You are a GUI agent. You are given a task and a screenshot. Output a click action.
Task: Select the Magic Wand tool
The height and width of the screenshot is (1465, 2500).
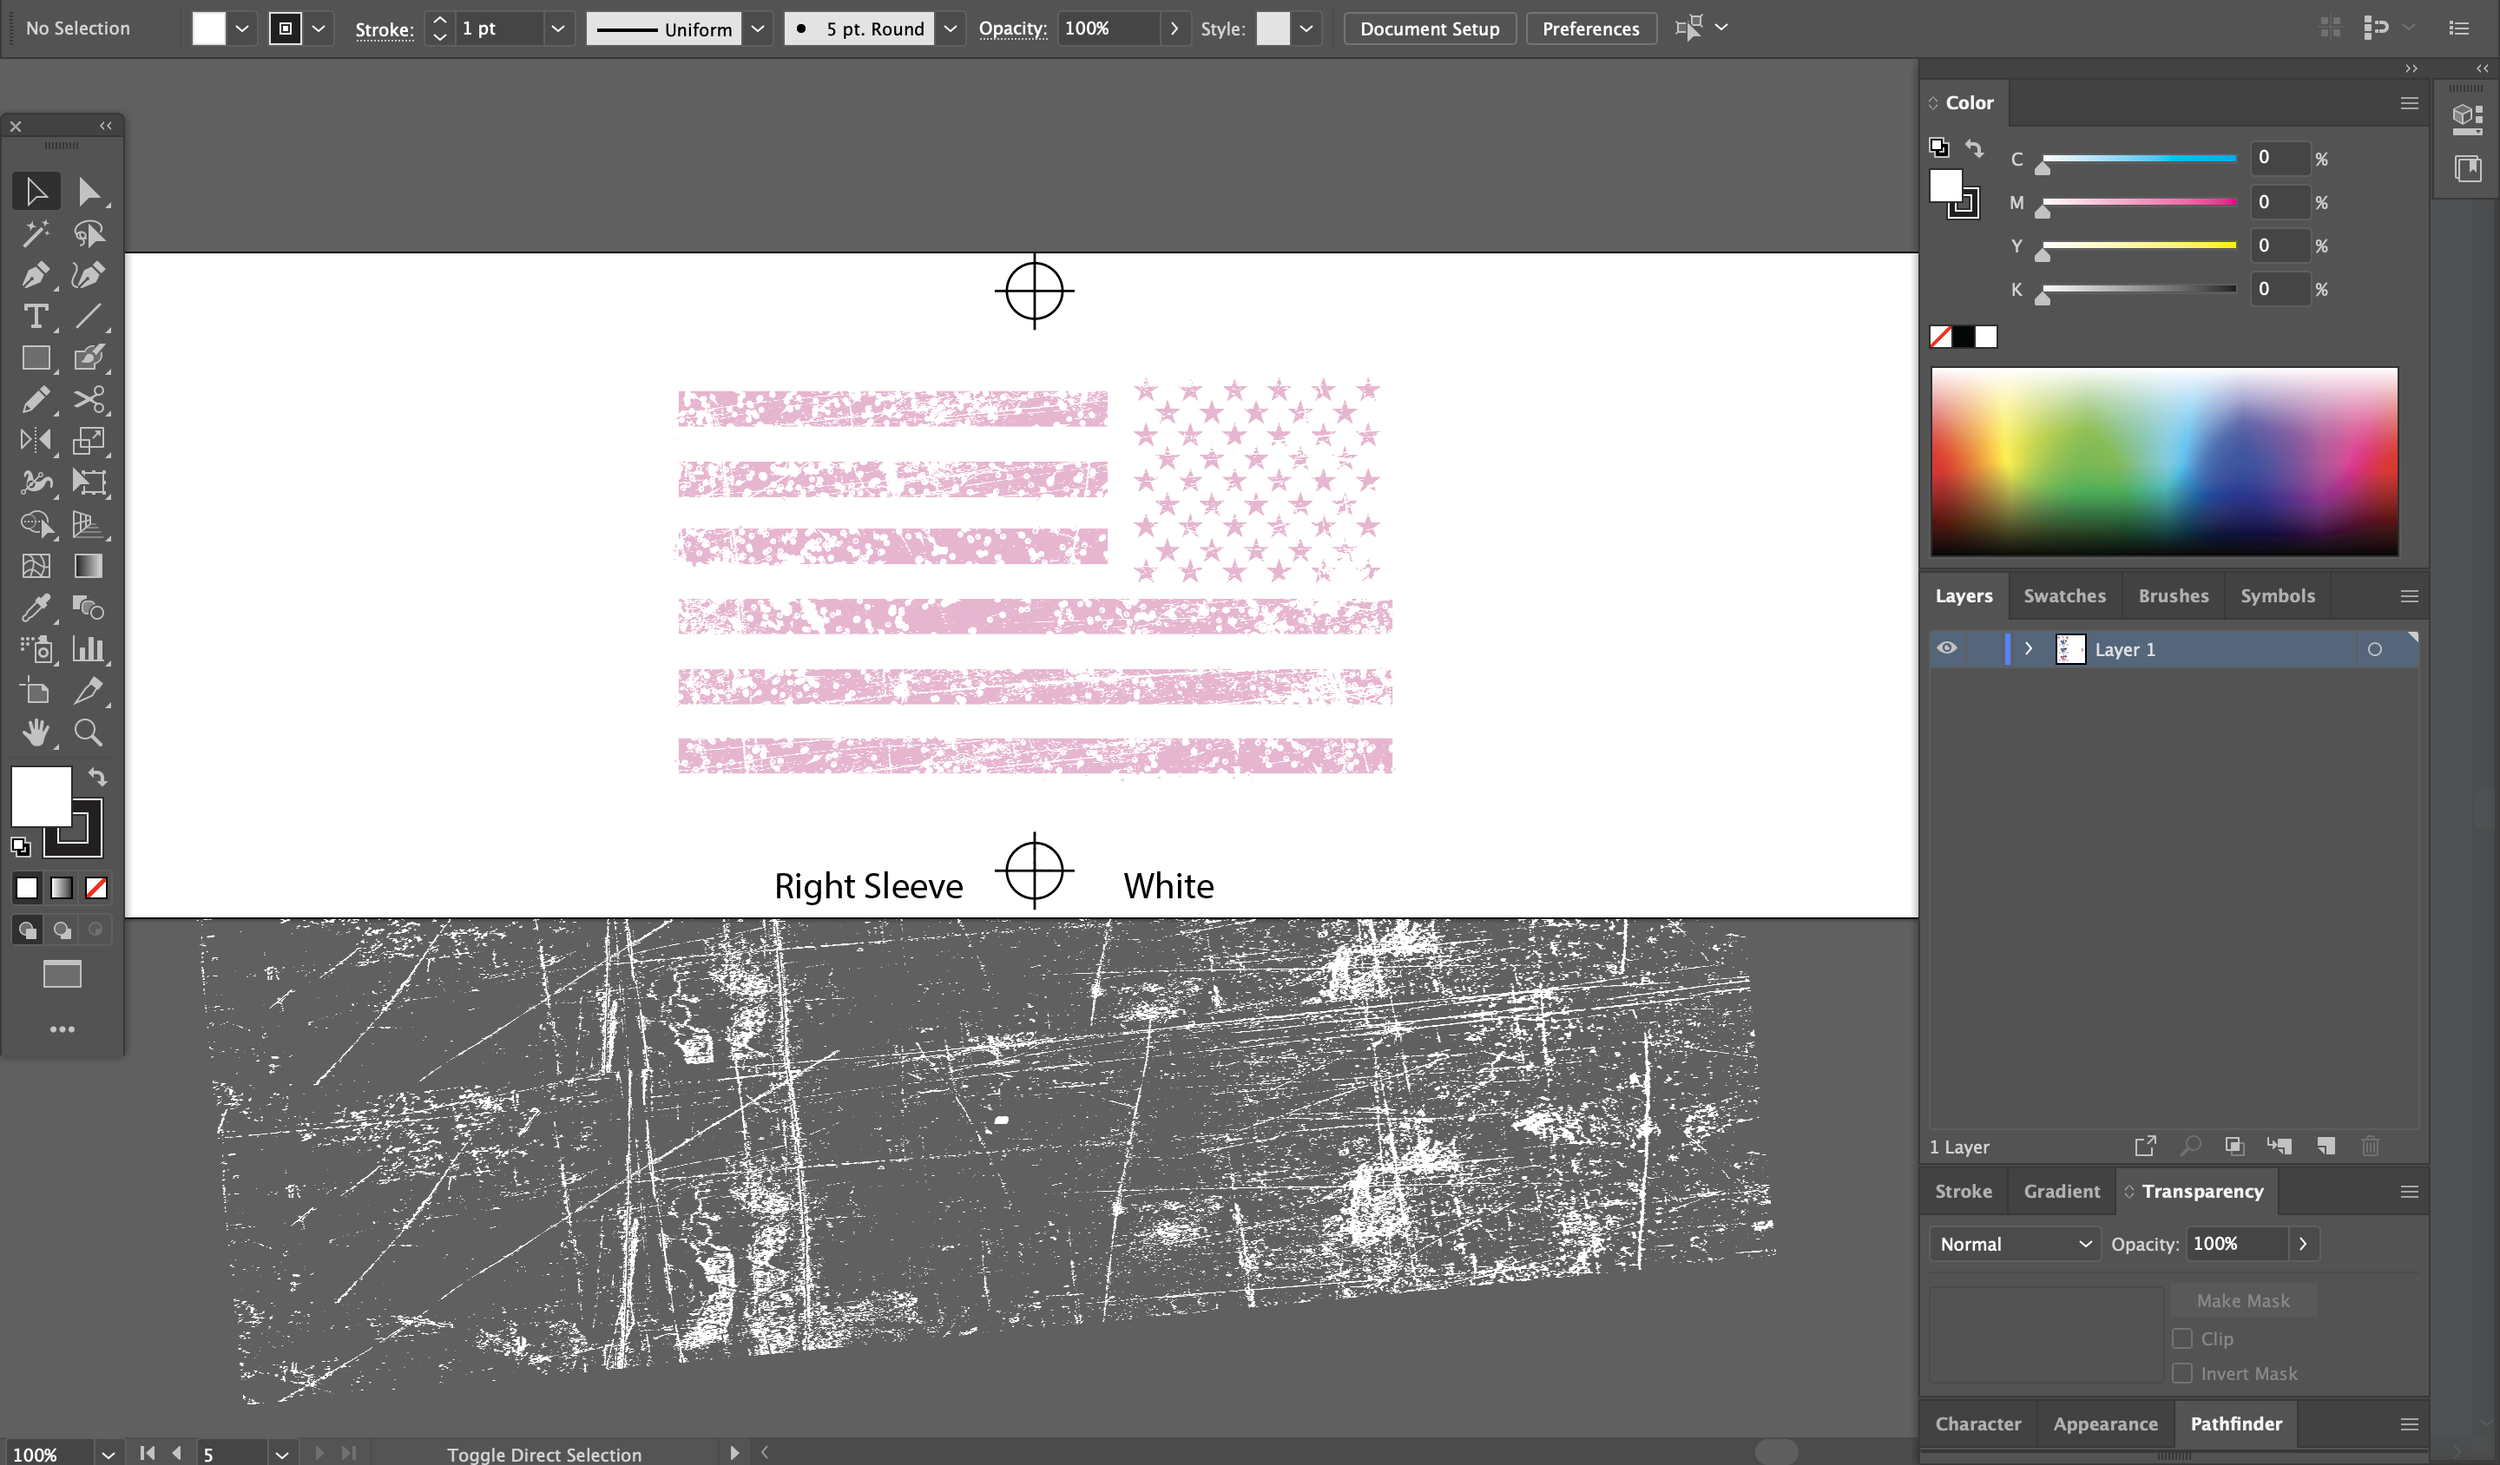click(x=35, y=233)
